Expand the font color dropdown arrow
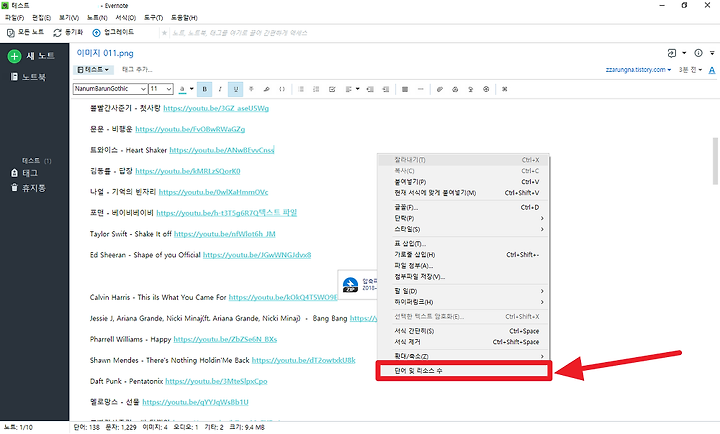720x434 pixels. (191, 89)
